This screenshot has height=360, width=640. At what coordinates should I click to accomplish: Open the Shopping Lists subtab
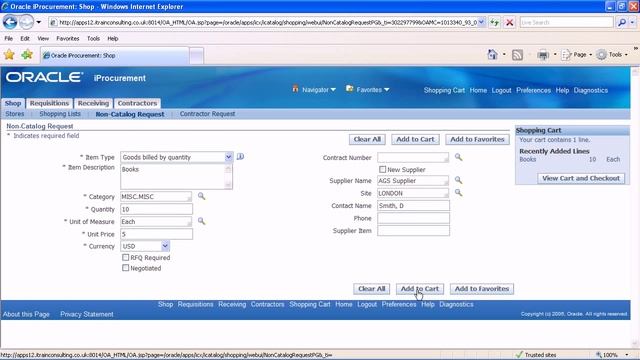pos(60,114)
